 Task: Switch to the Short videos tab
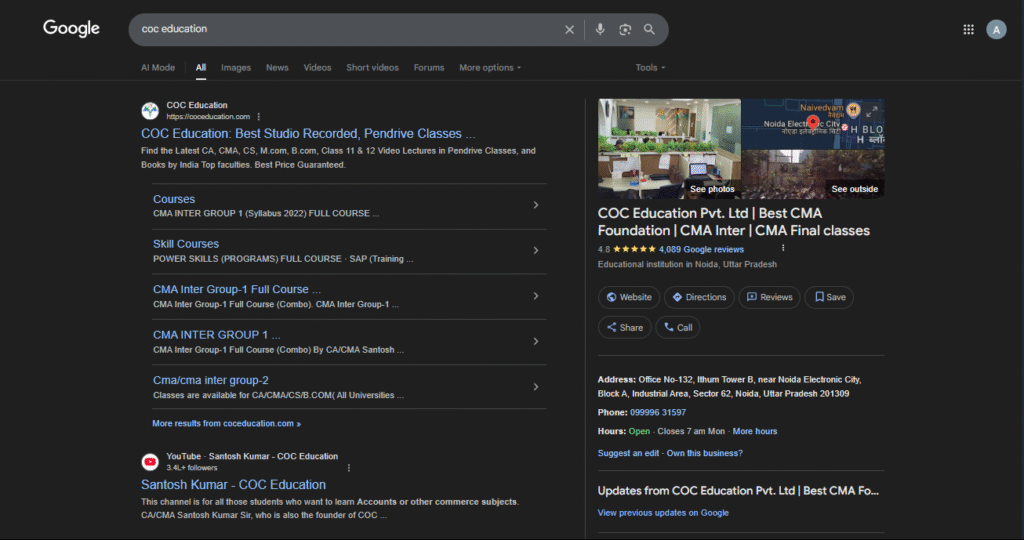tap(372, 68)
